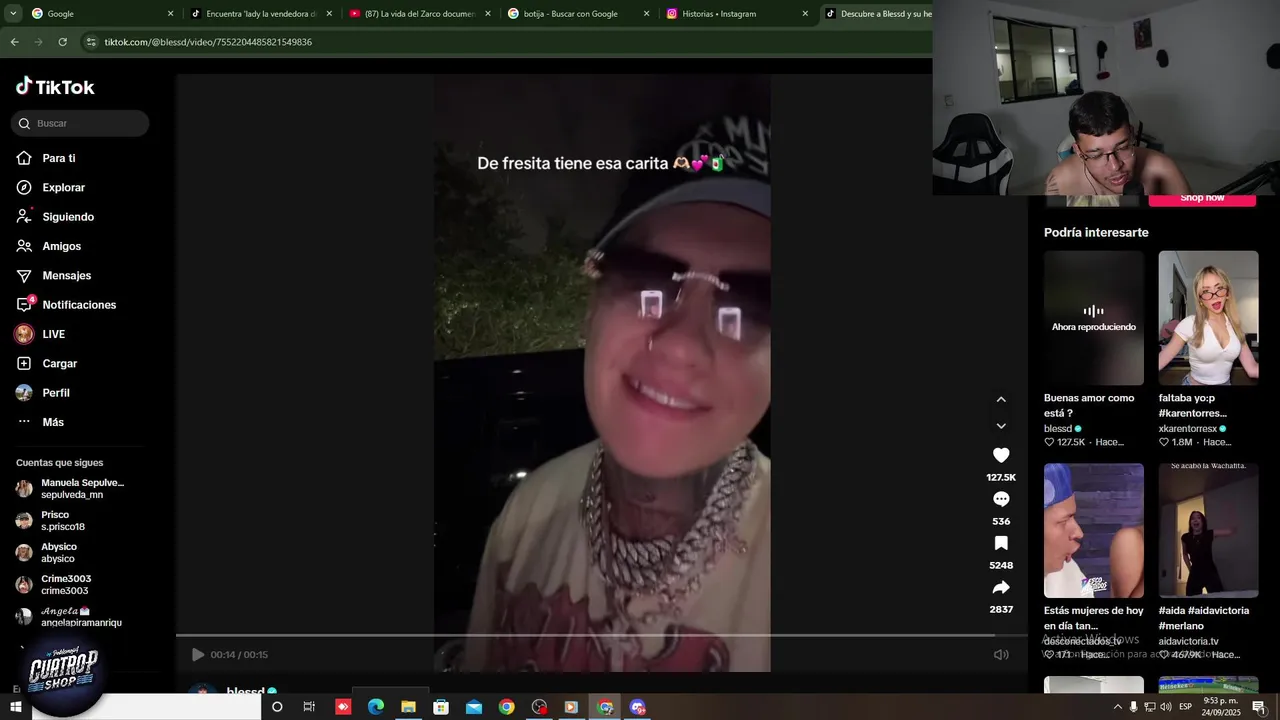
Task: Go to next video with down chevron
Action: 1001,426
